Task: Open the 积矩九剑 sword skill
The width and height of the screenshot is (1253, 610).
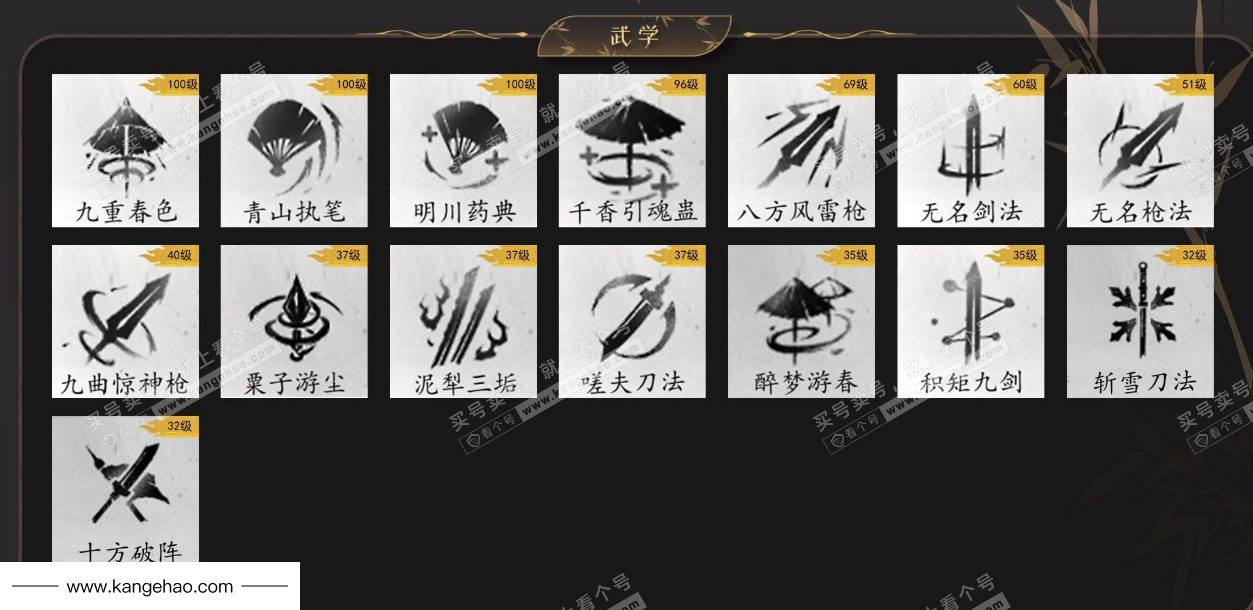Action: 971,322
